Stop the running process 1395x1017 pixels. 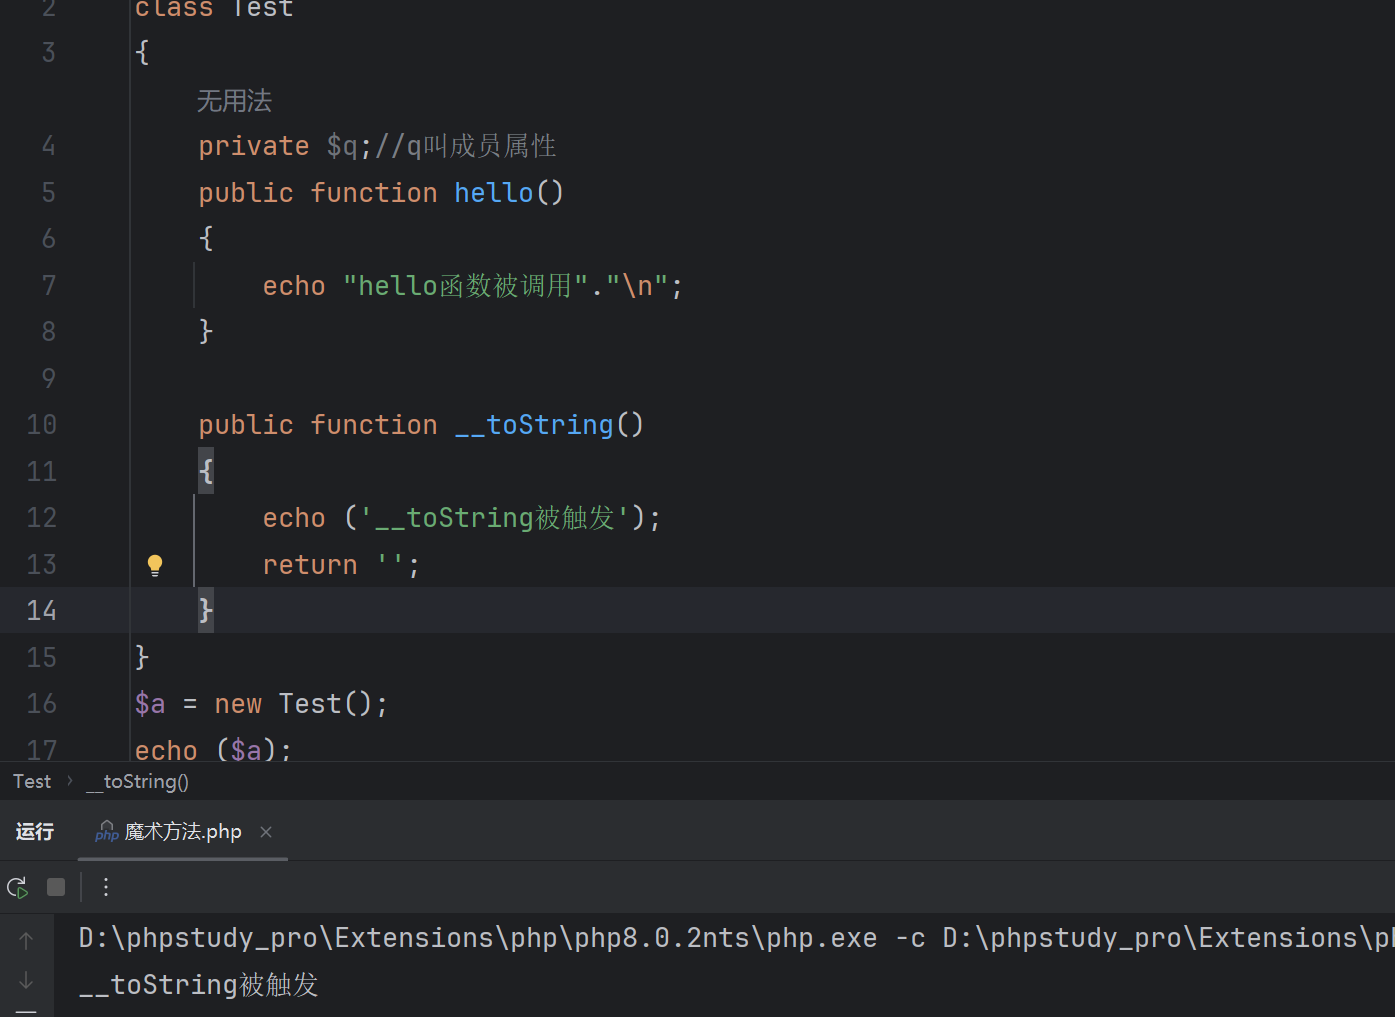(56, 887)
